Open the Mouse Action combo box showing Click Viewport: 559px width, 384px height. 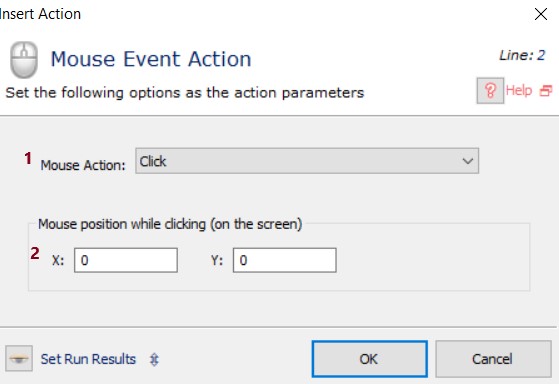307,161
